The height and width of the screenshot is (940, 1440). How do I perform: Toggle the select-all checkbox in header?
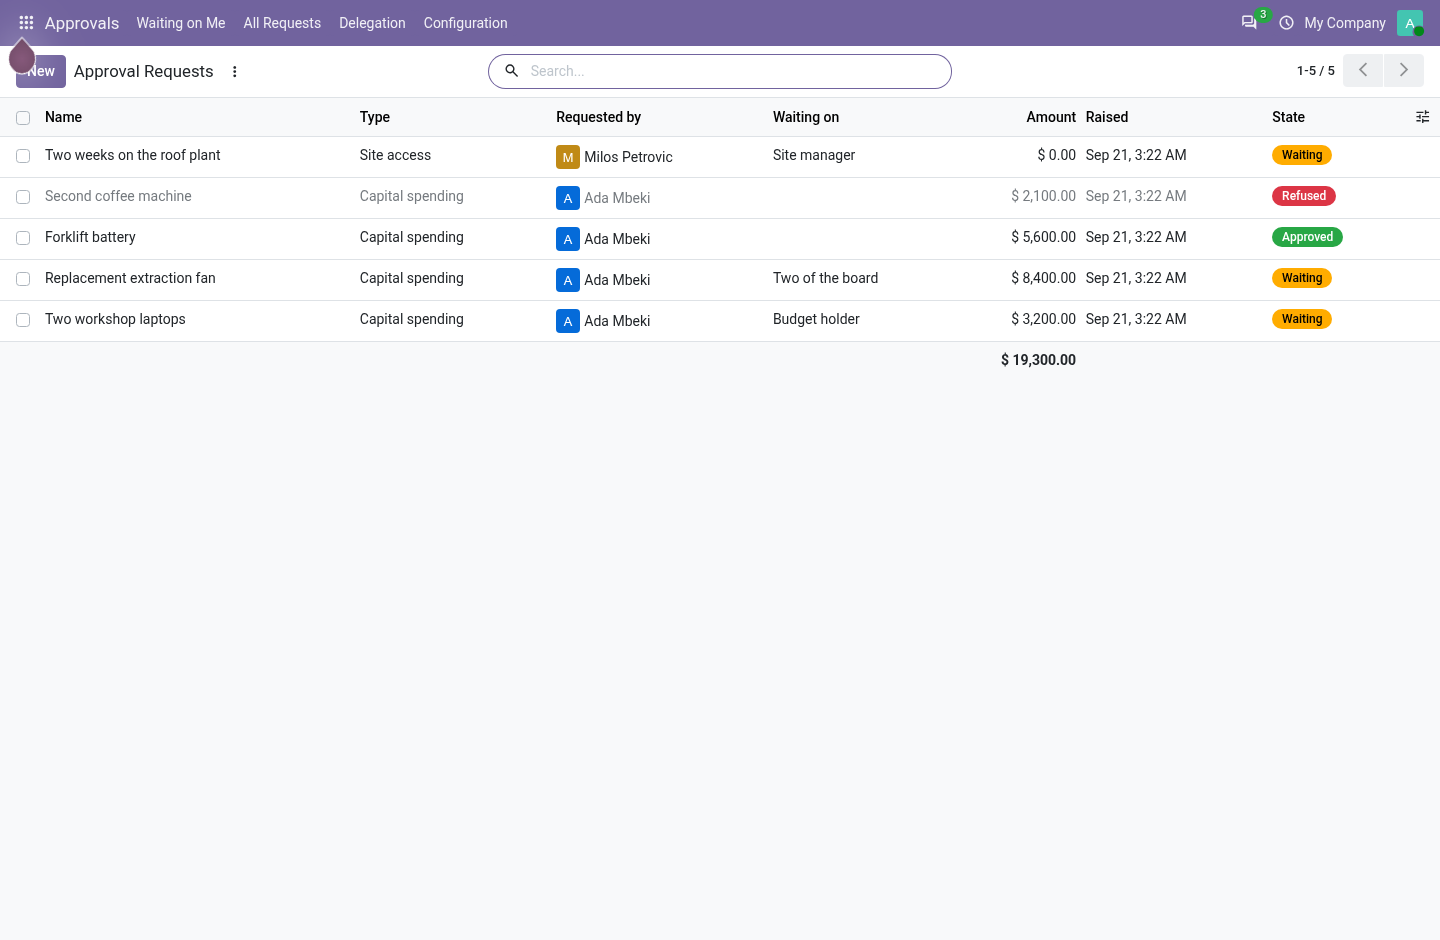coord(23,118)
